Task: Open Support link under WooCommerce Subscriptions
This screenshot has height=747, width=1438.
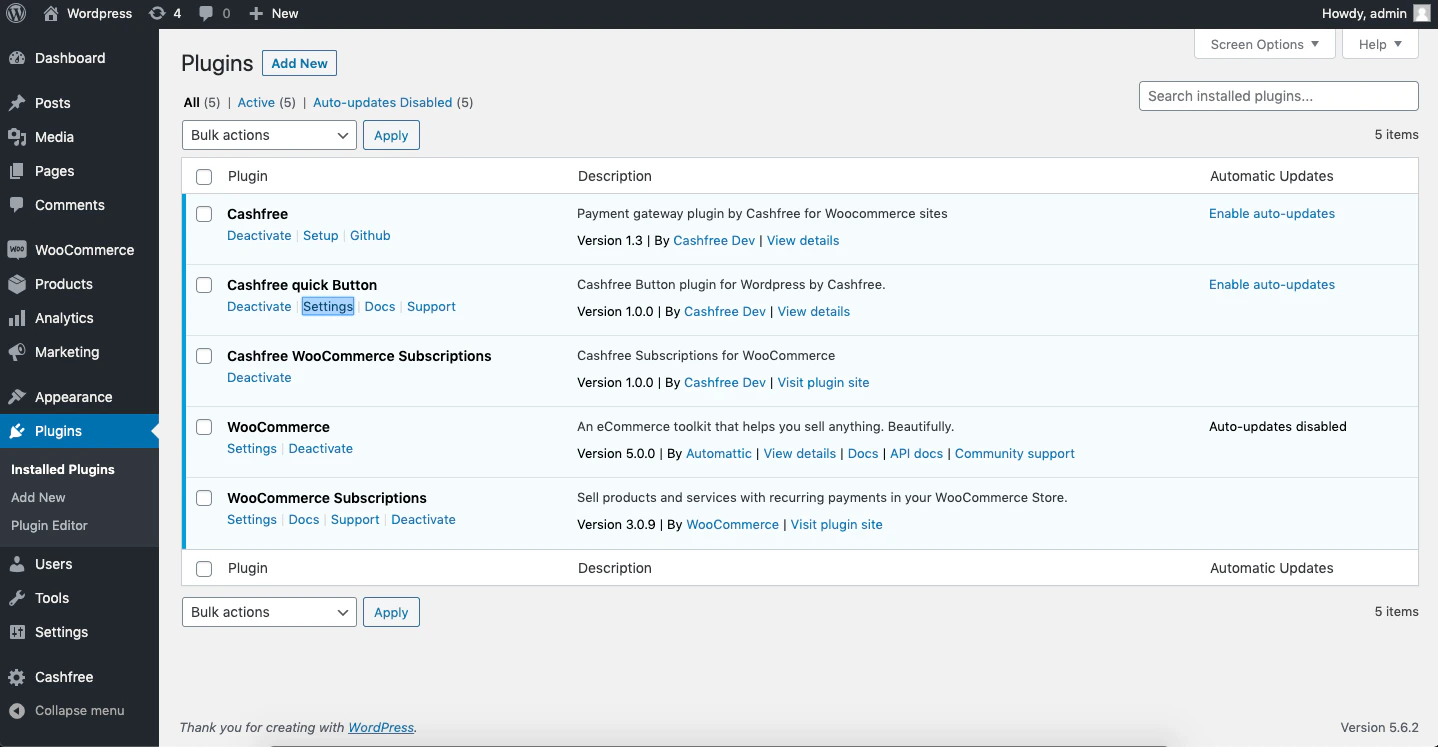Action: pos(355,520)
